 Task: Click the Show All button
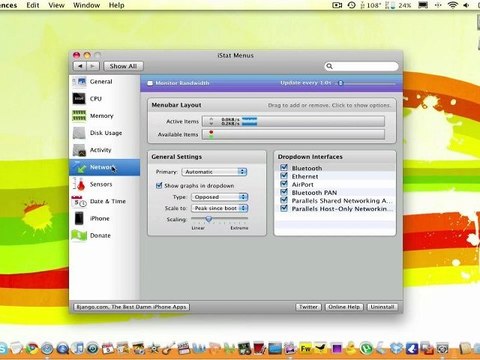[123, 66]
